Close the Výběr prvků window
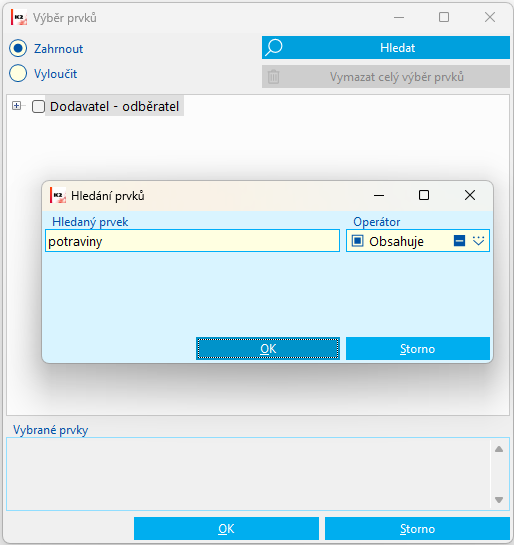The height and width of the screenshot is (545, 514). (490, 17)
